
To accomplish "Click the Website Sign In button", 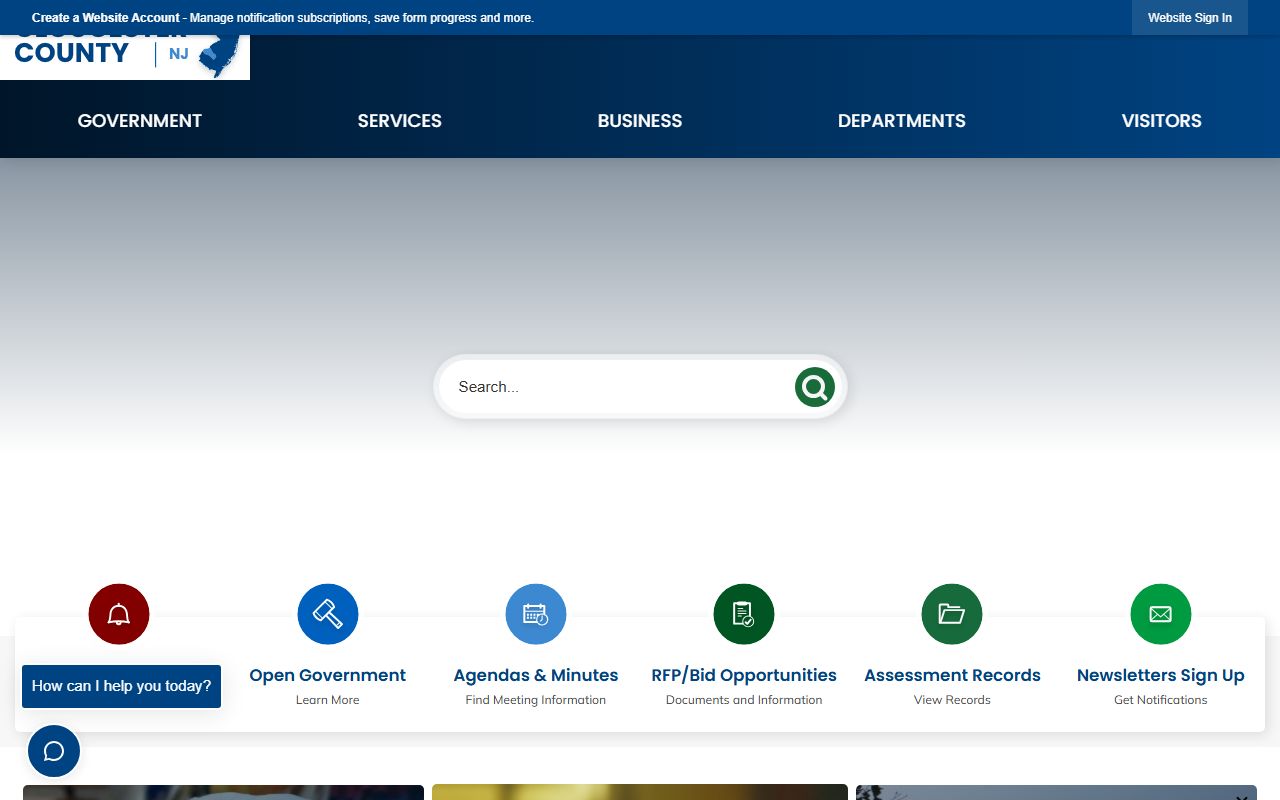I will coord(1189,18).
